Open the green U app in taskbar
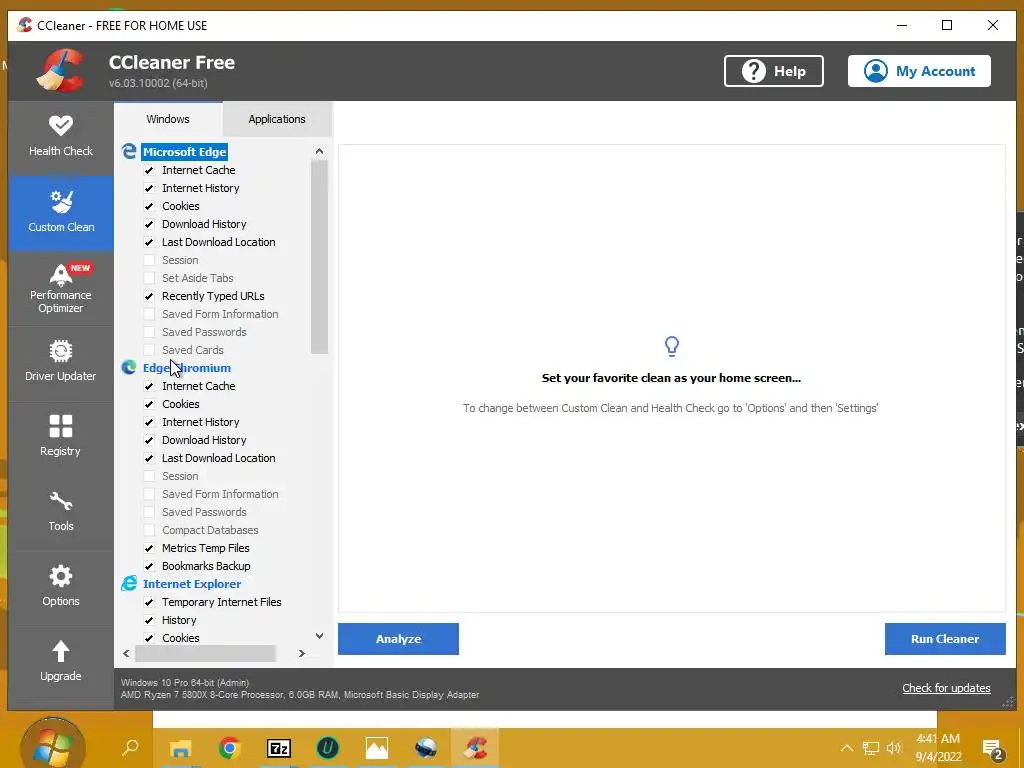This screenshot has height=768, width=1024. point(327,748)
